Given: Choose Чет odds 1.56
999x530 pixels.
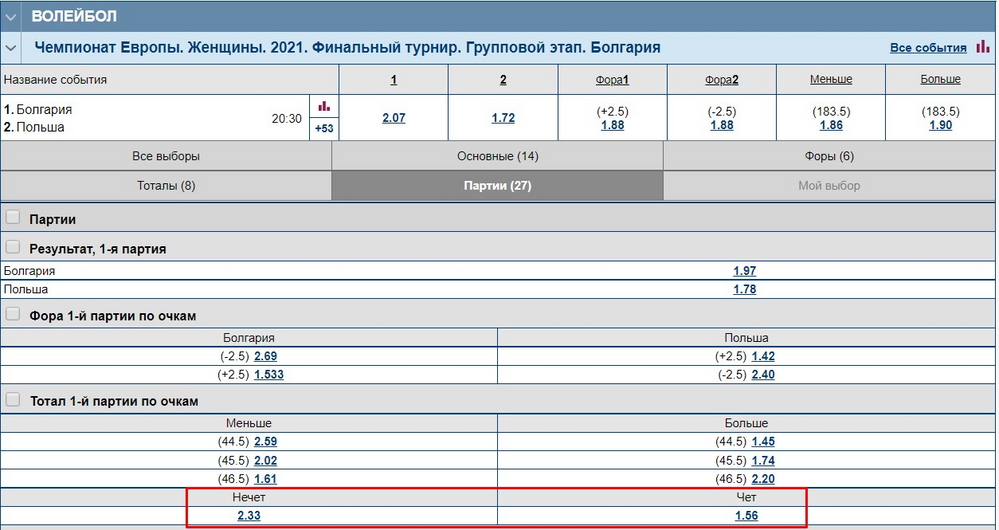Looking at the screenshot, I should click(x=745, y=515).
